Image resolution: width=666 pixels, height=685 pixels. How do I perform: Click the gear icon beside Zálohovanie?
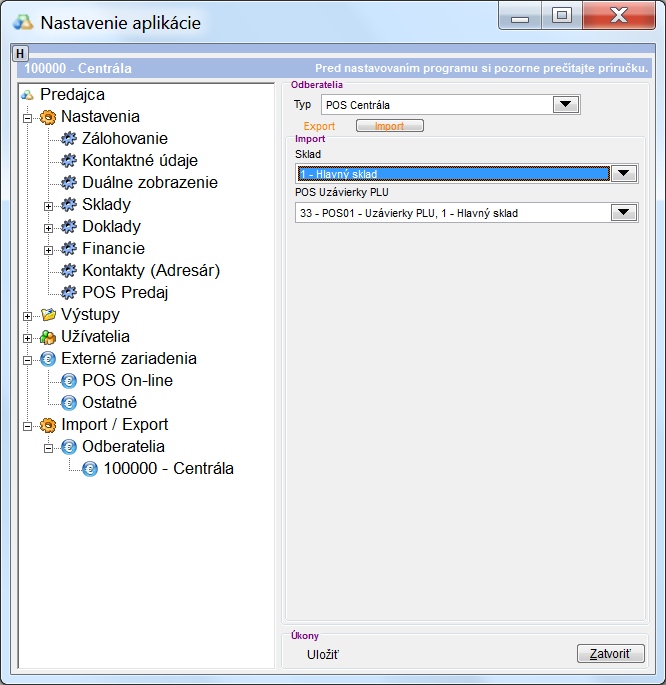[69, 139]
